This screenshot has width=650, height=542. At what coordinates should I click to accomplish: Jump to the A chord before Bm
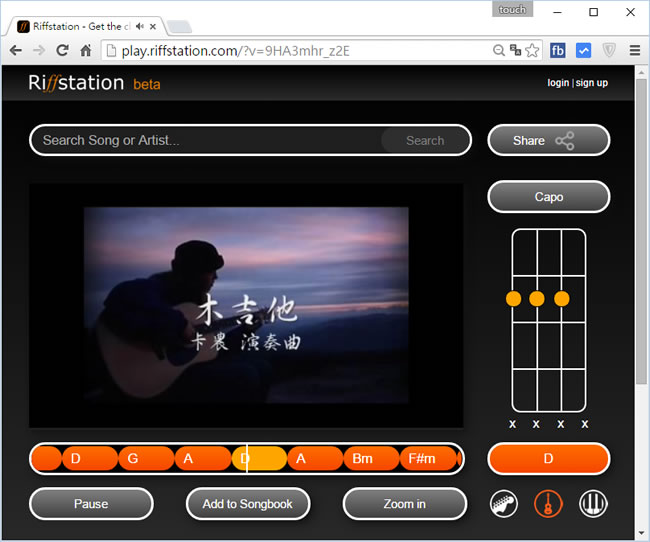click(315, 459)
